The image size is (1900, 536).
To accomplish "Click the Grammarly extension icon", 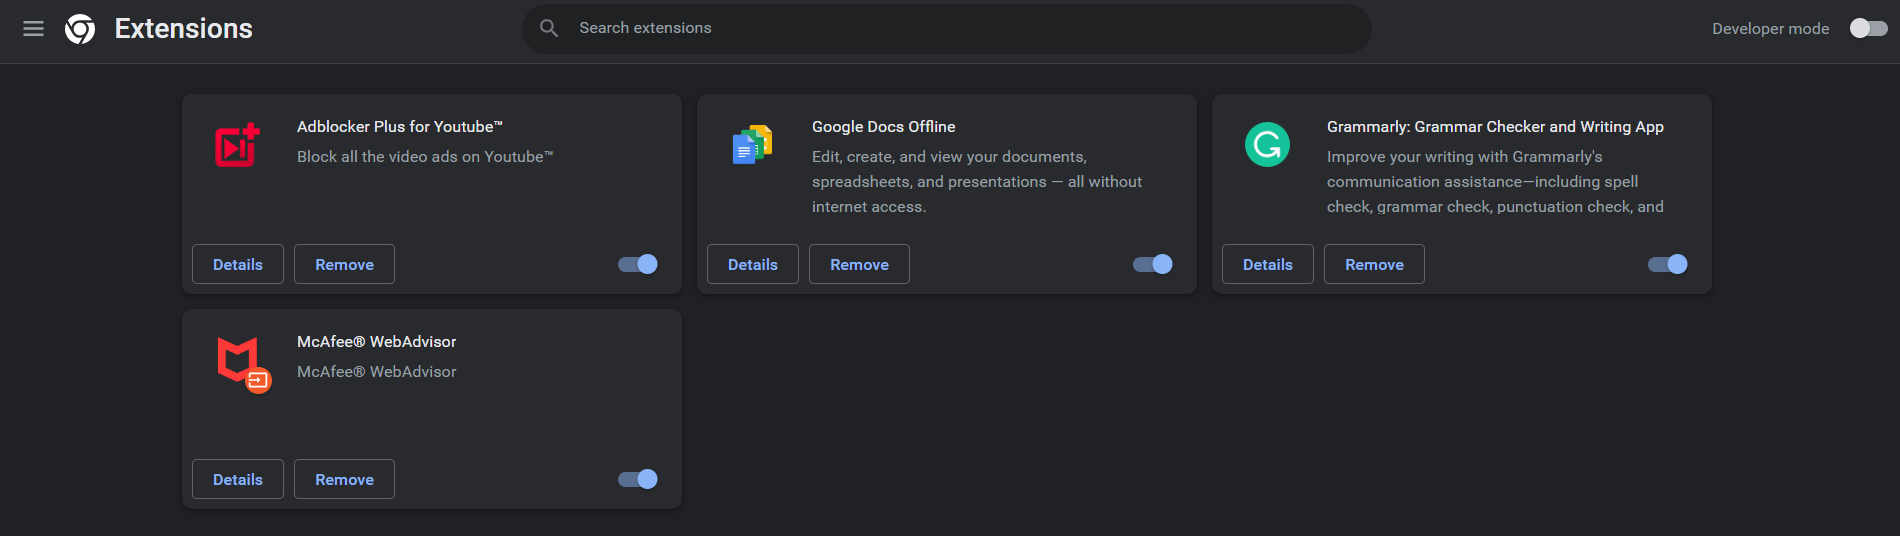I will pos(1267,145).
